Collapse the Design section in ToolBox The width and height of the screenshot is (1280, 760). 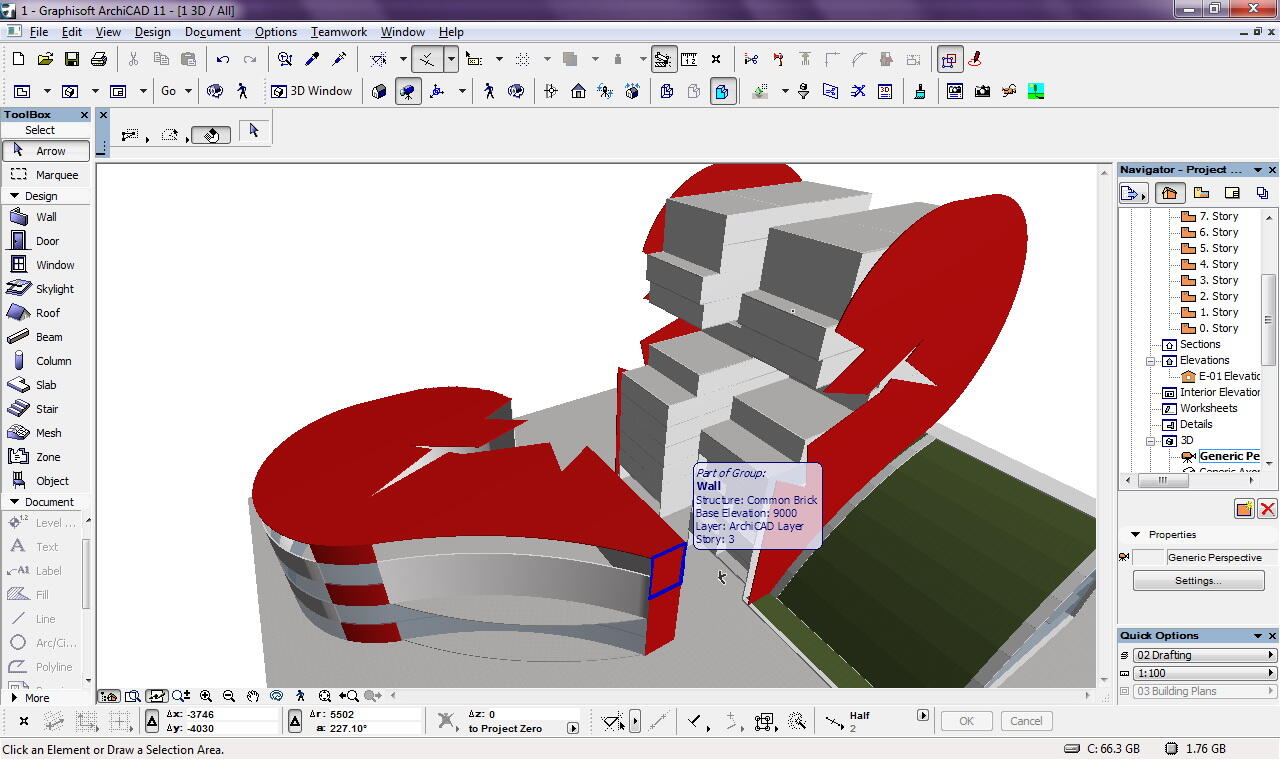pos(14,196)
